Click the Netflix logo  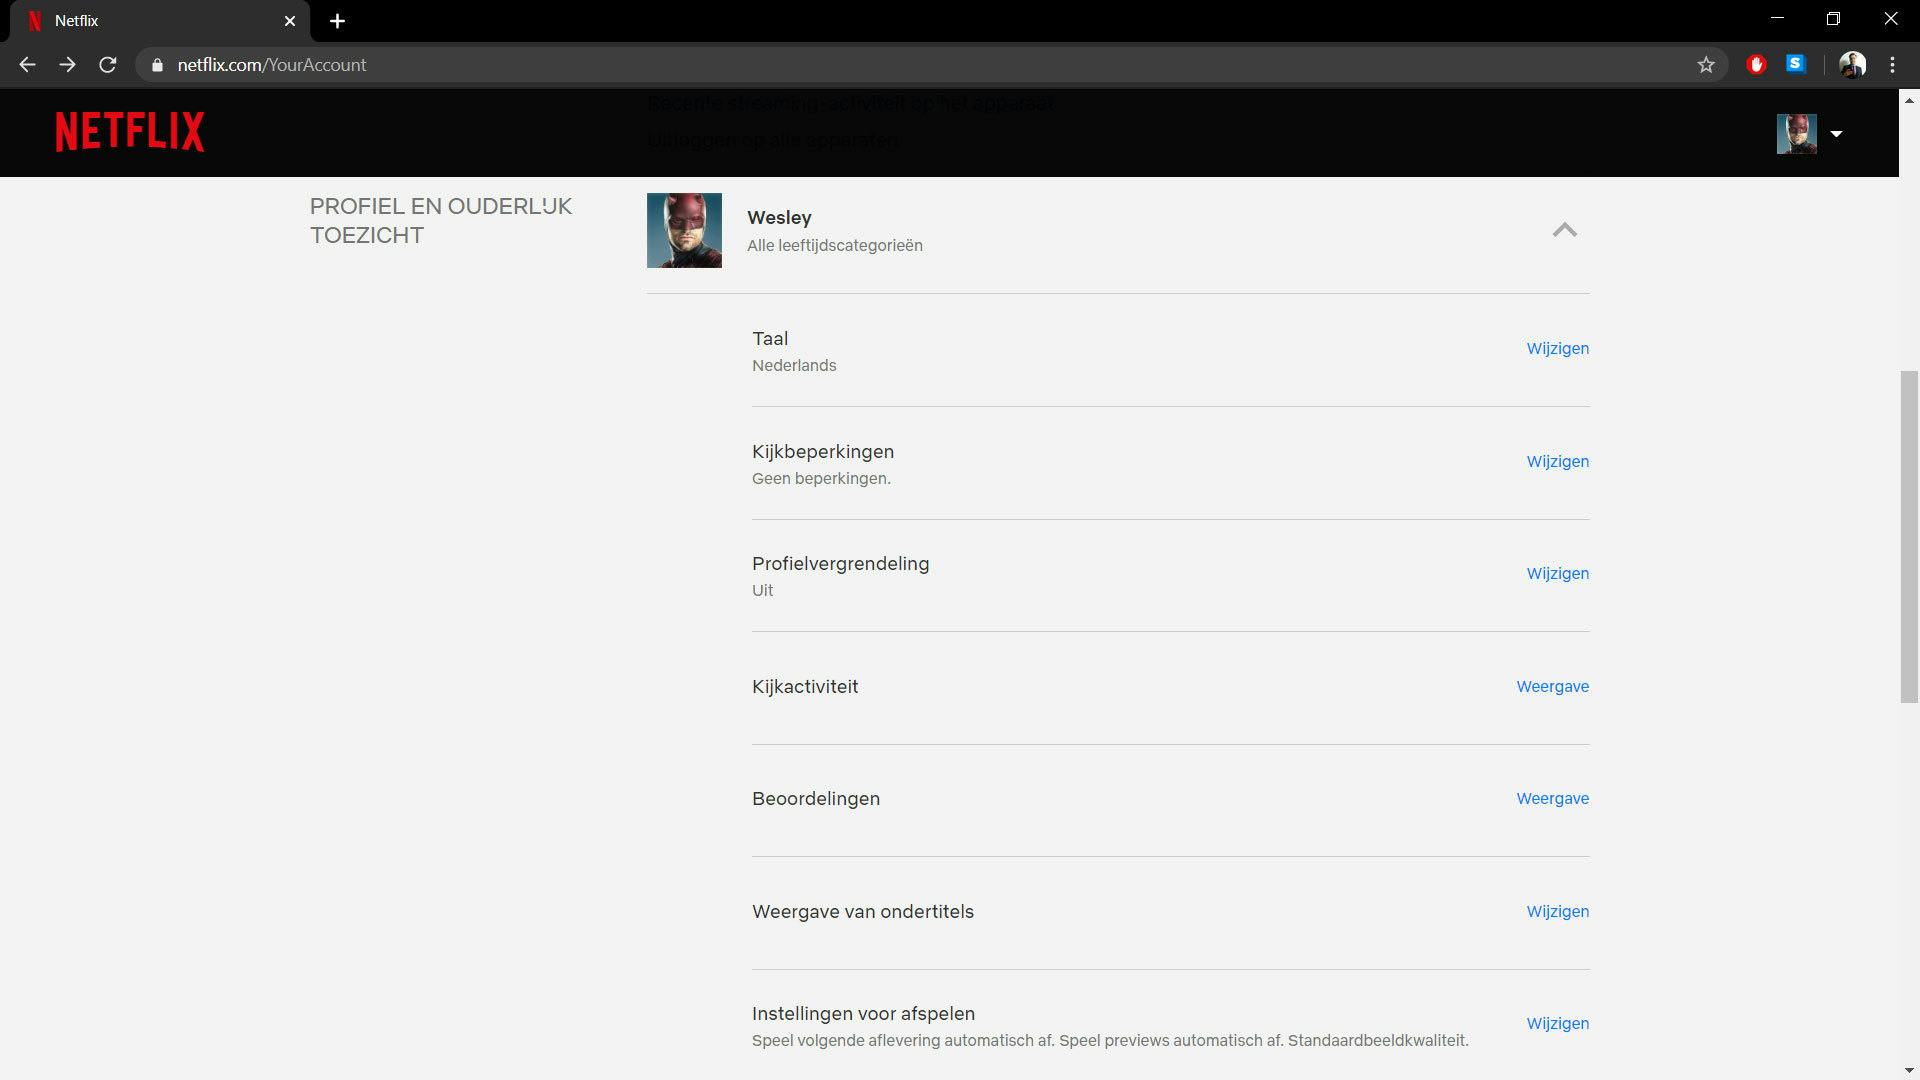click(x=130, y=132)
